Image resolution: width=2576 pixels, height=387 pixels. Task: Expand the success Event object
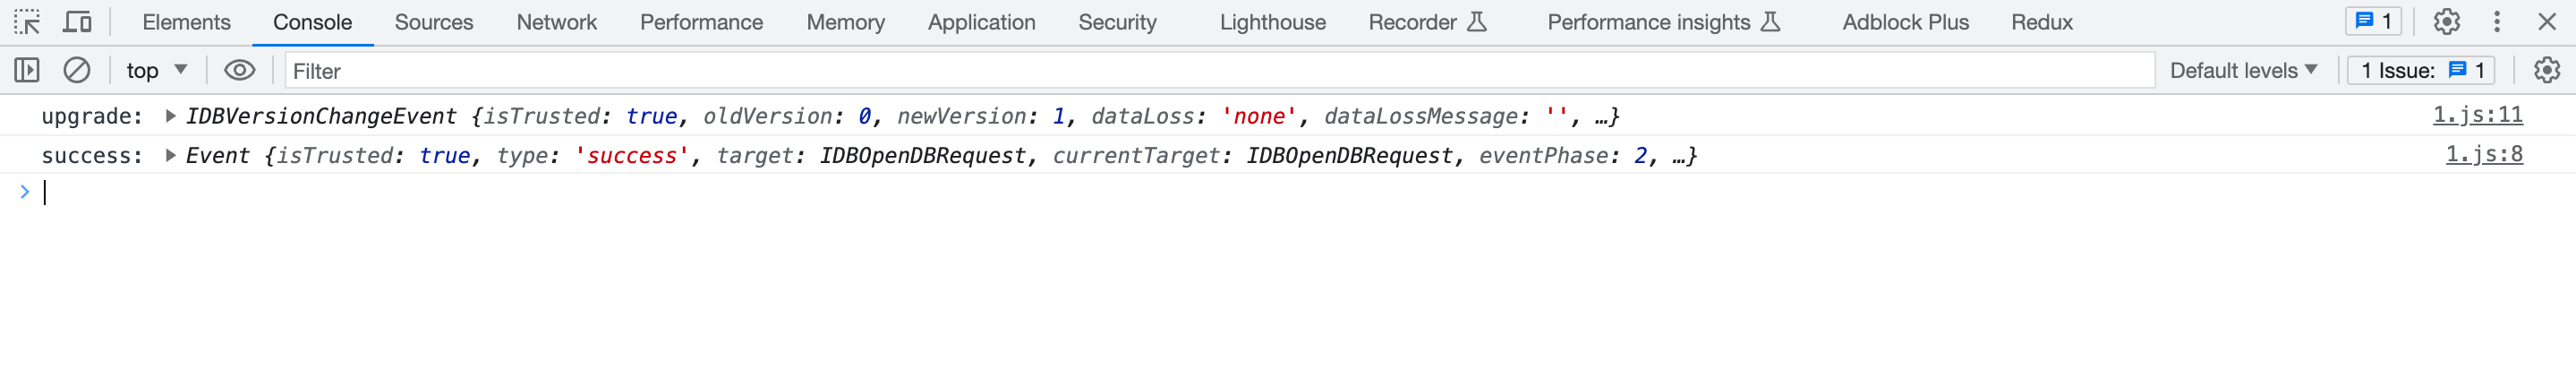171,155
